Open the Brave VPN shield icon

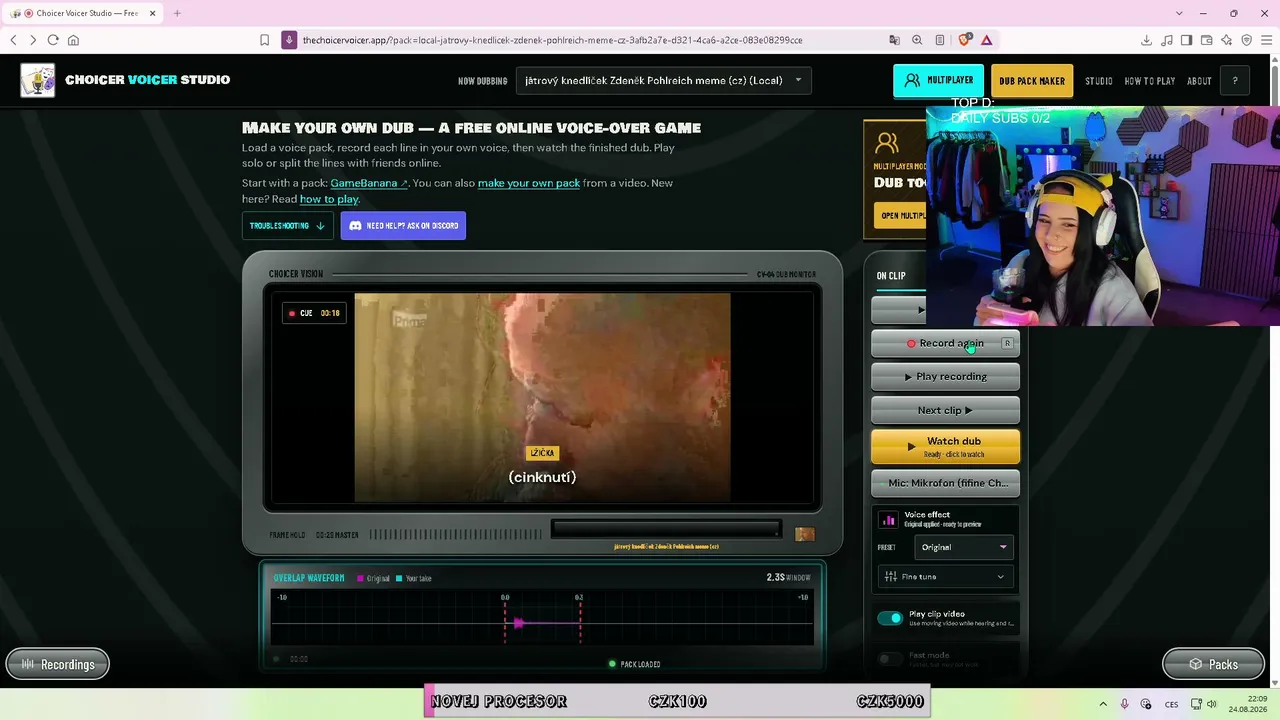[x=1246, y=40]
